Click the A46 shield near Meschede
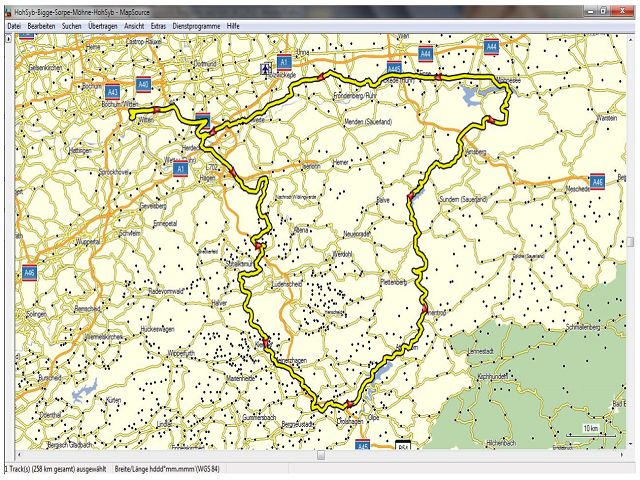The width and height of the screenshot is (640, 480). (597, 181)
